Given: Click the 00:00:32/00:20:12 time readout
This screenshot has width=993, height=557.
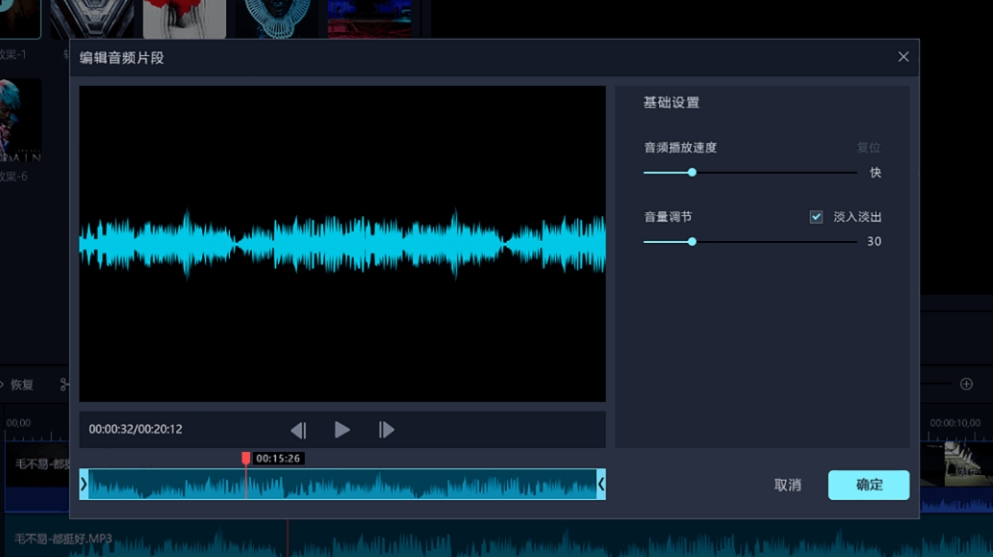Looking at the screenshot, I should coord(136,429).
